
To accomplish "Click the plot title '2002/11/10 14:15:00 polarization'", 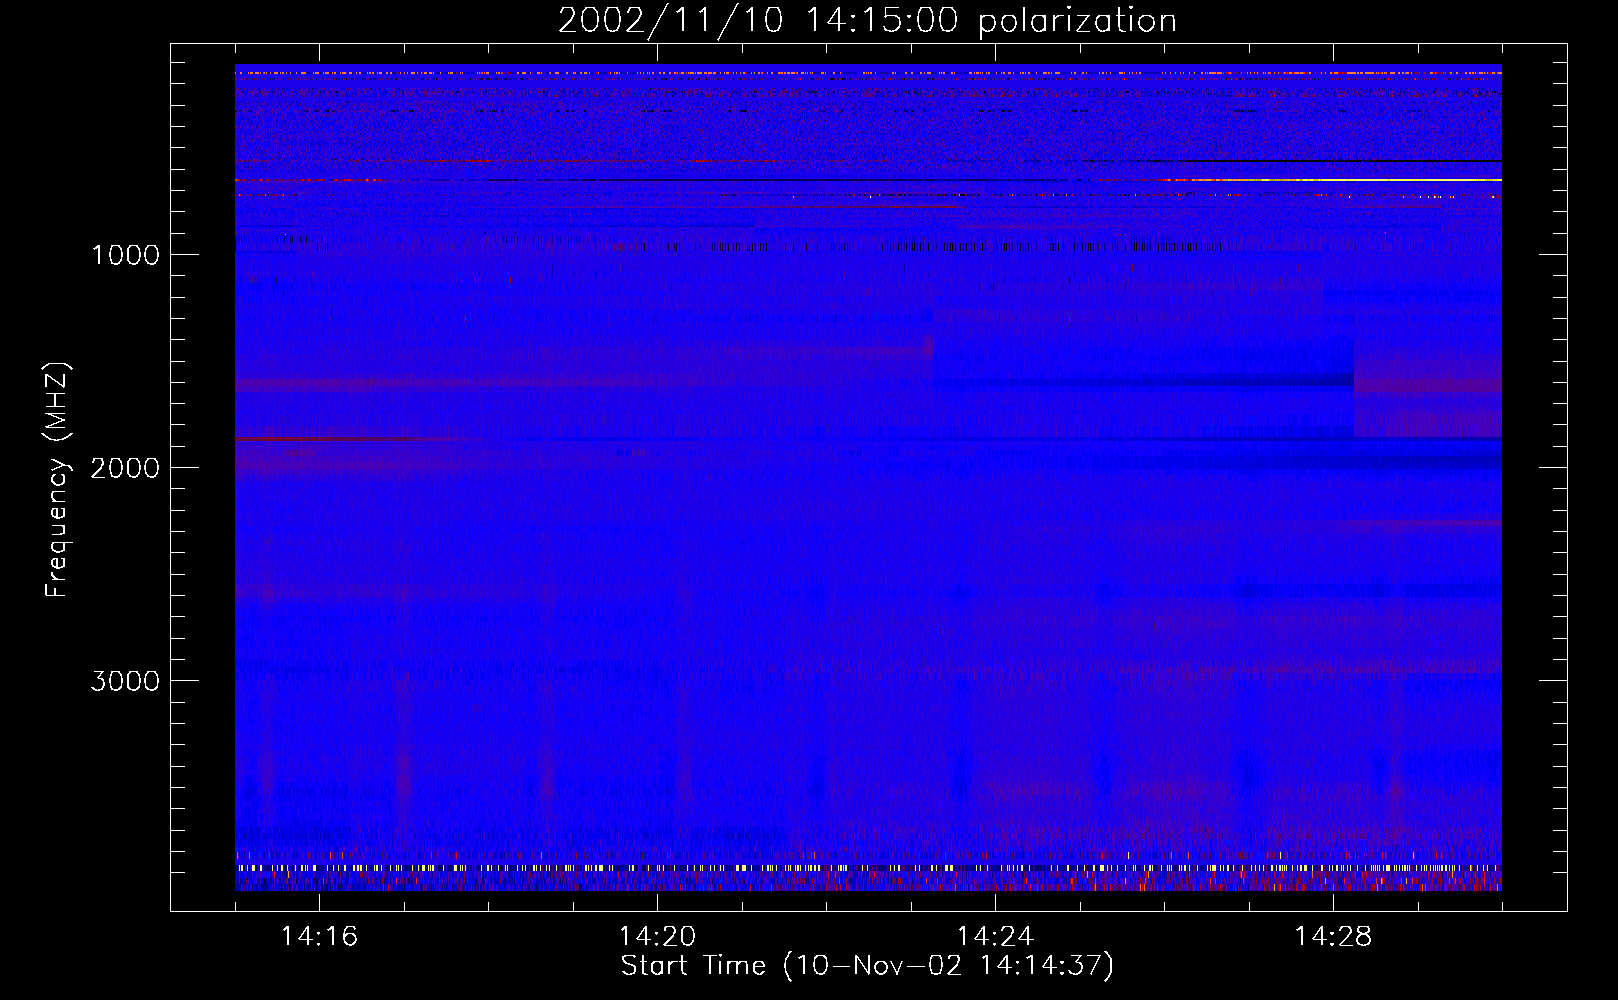I will pyautogui.click(x=867, y=20).
